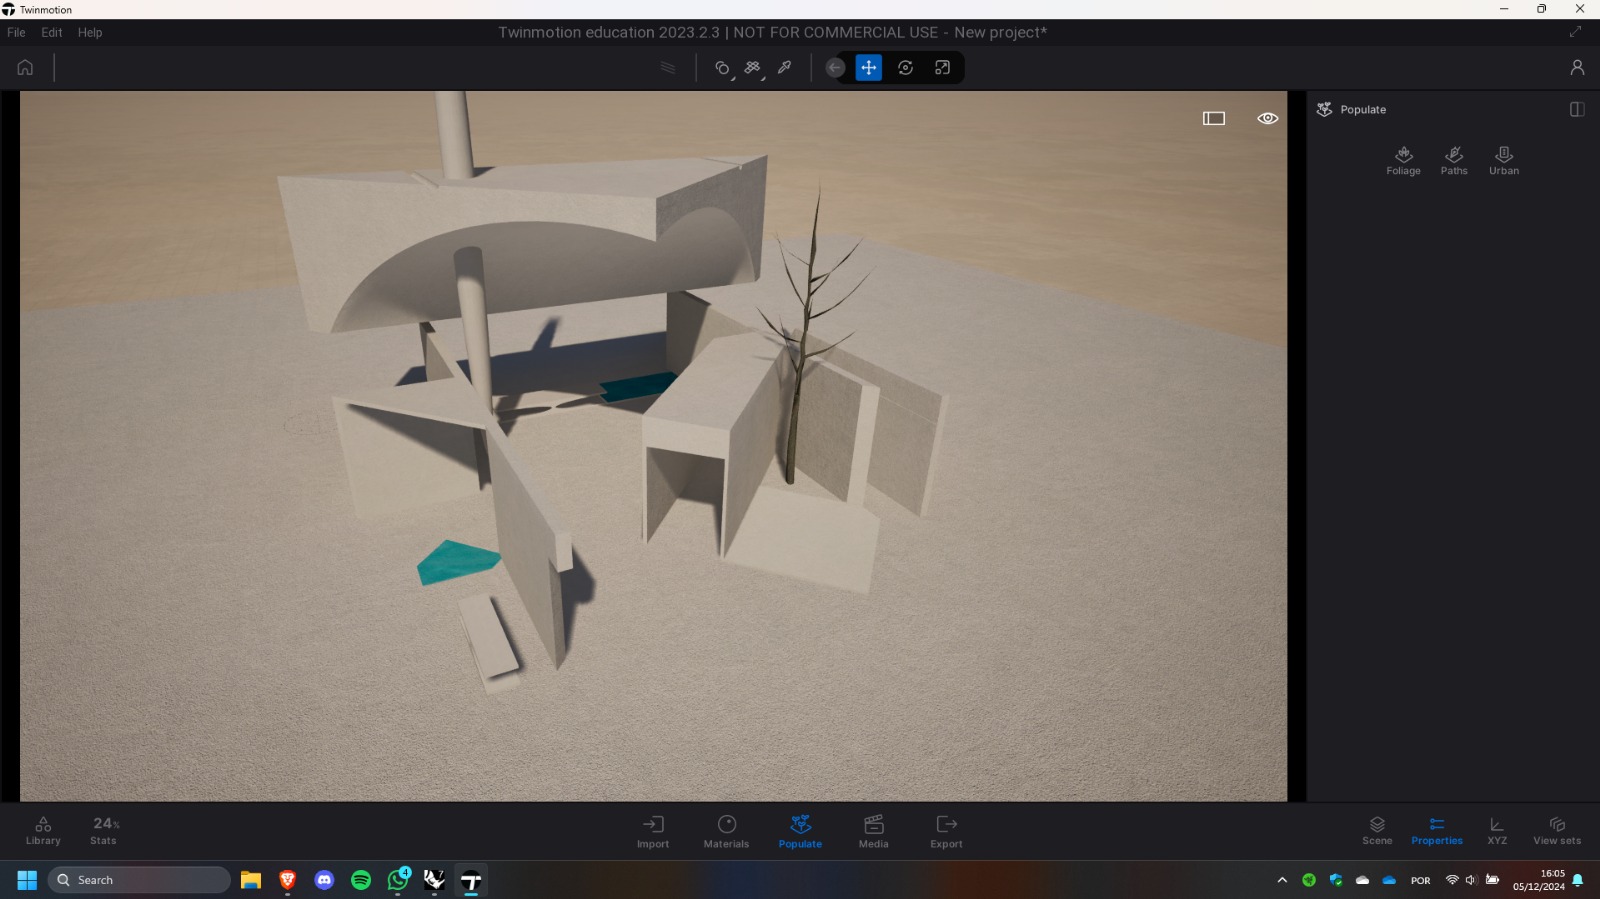Select the teal shape on the ground
The width and height of the screenshot is (1600, 899).
[x=457, y=562]
